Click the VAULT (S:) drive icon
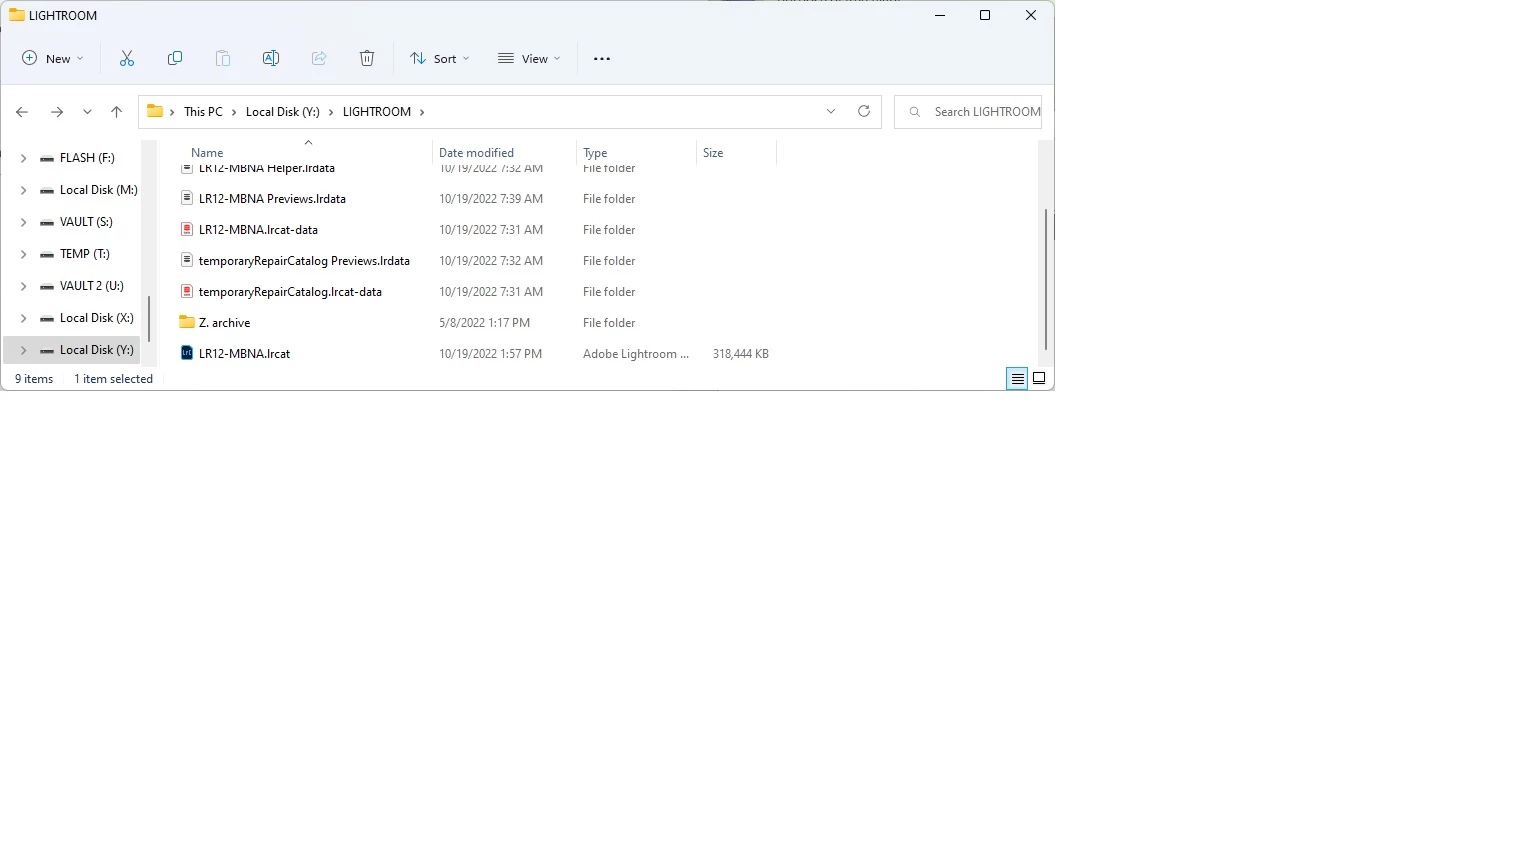 point(47,222)
